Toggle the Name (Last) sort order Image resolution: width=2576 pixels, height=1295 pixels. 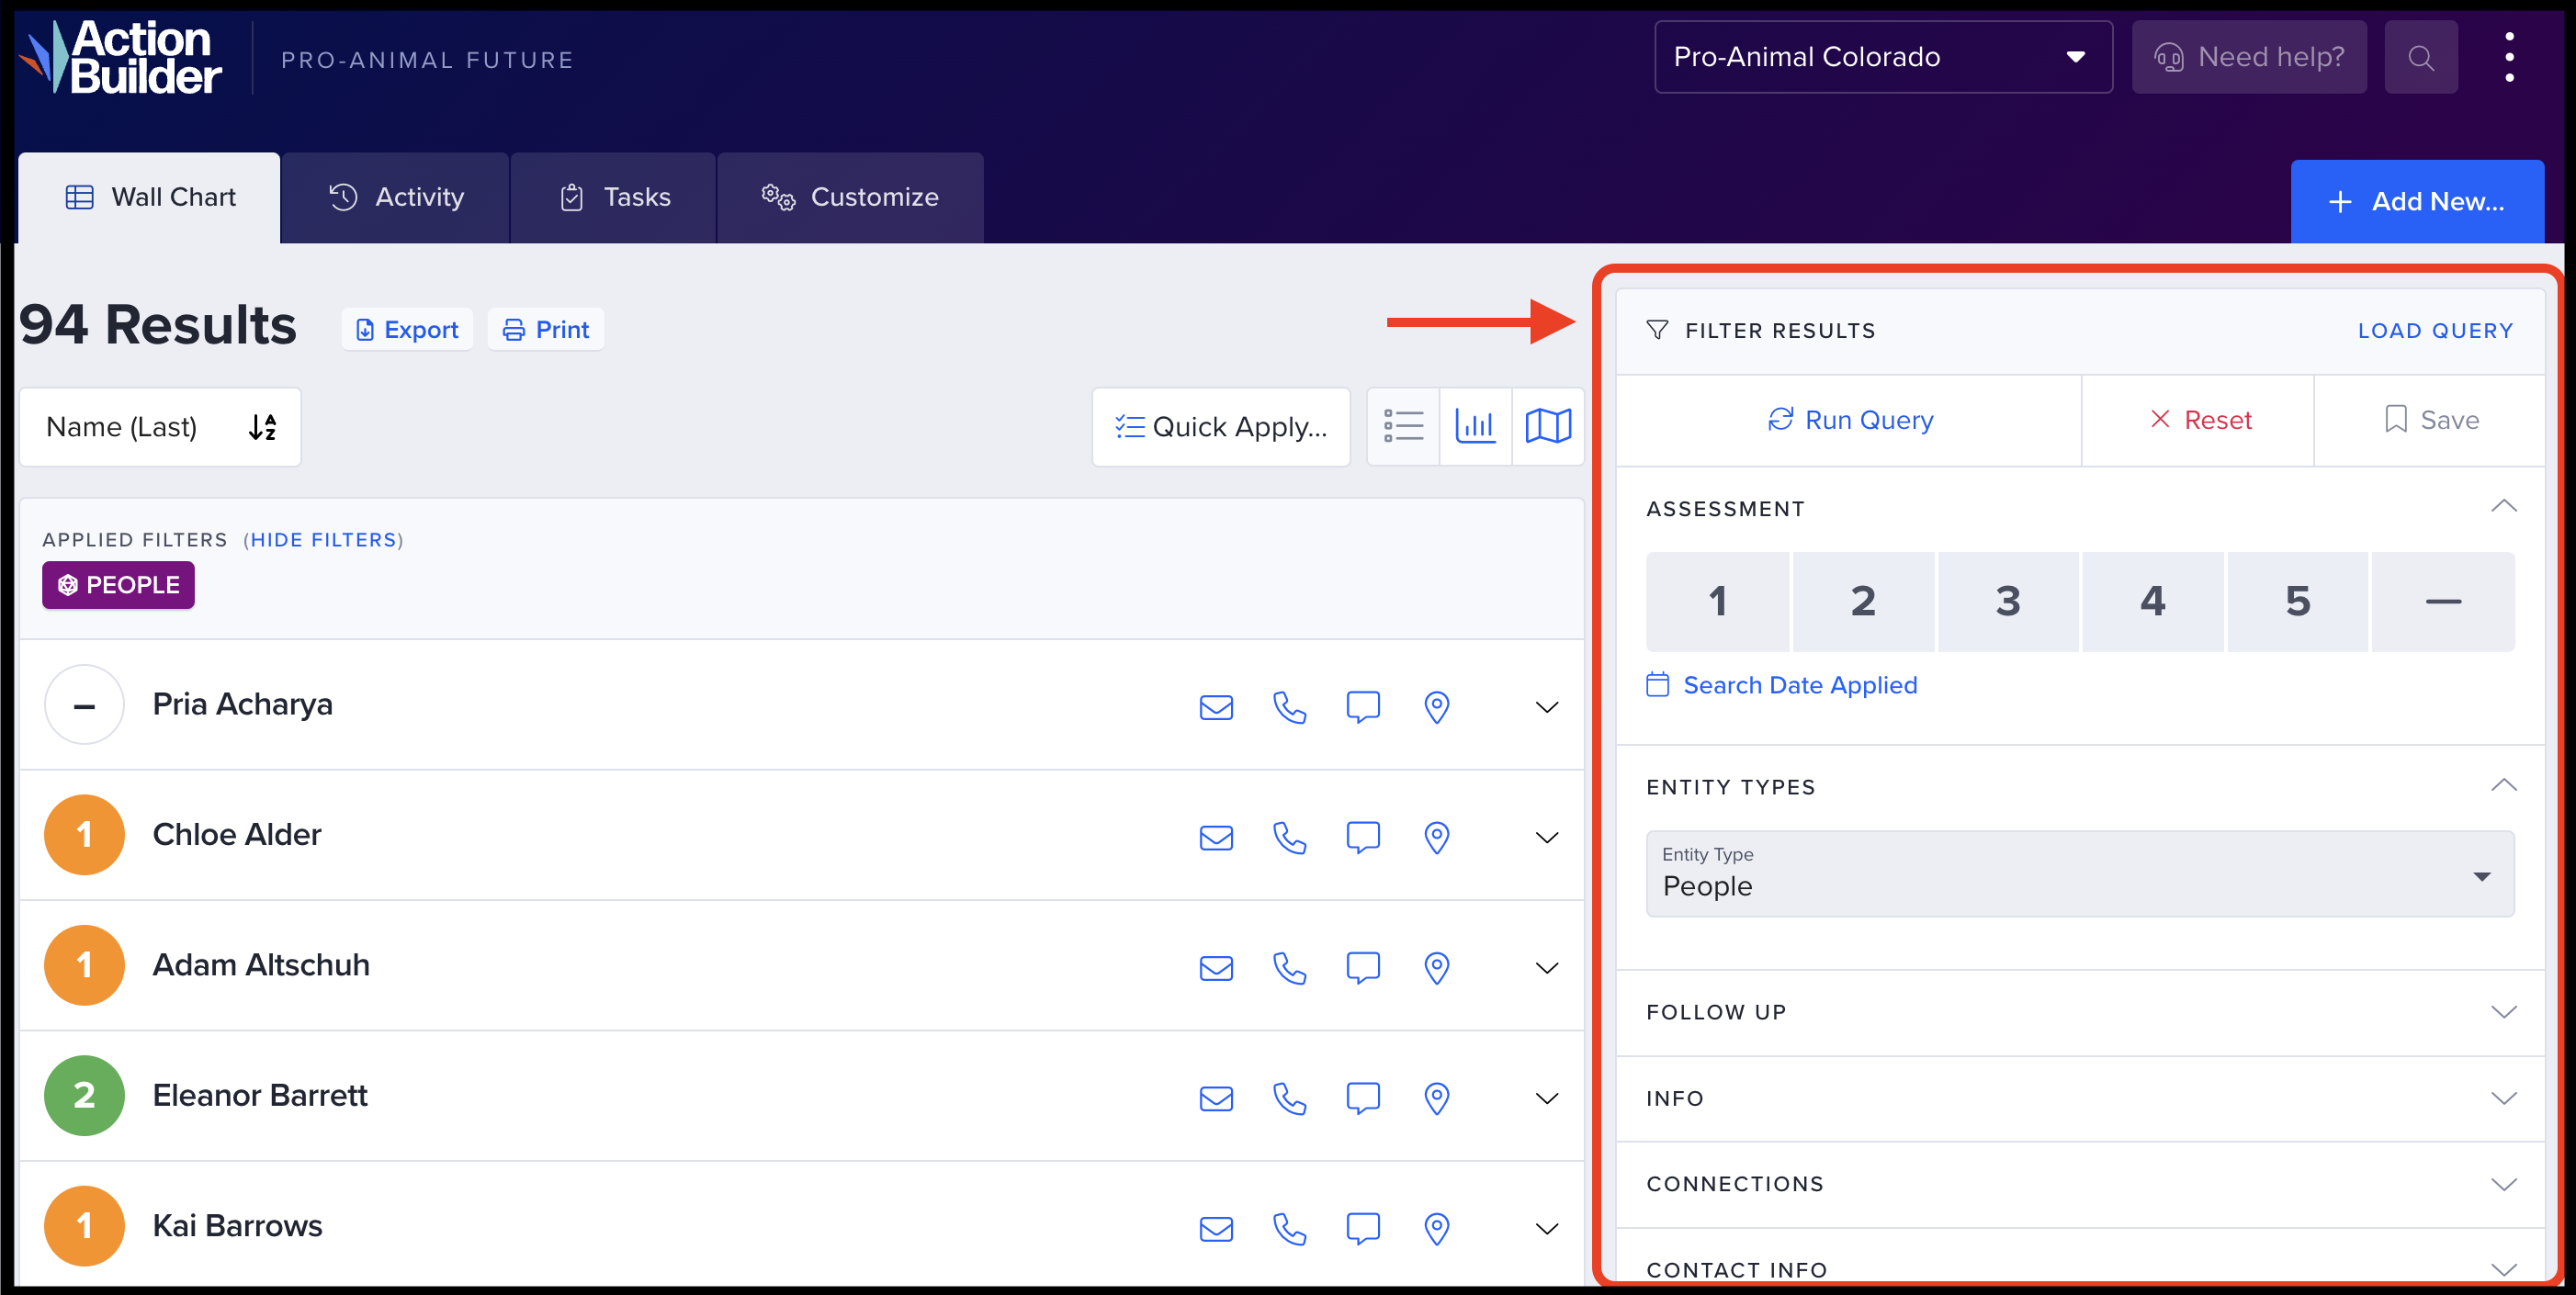click(262, 427)
